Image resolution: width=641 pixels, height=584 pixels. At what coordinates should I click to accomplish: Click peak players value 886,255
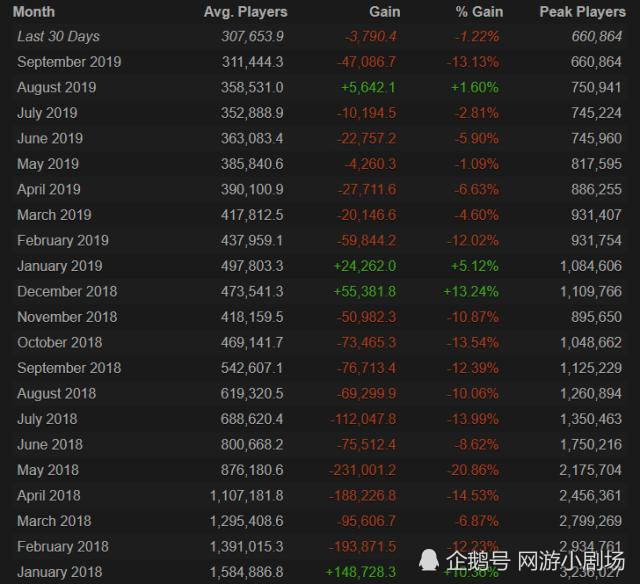596,190
